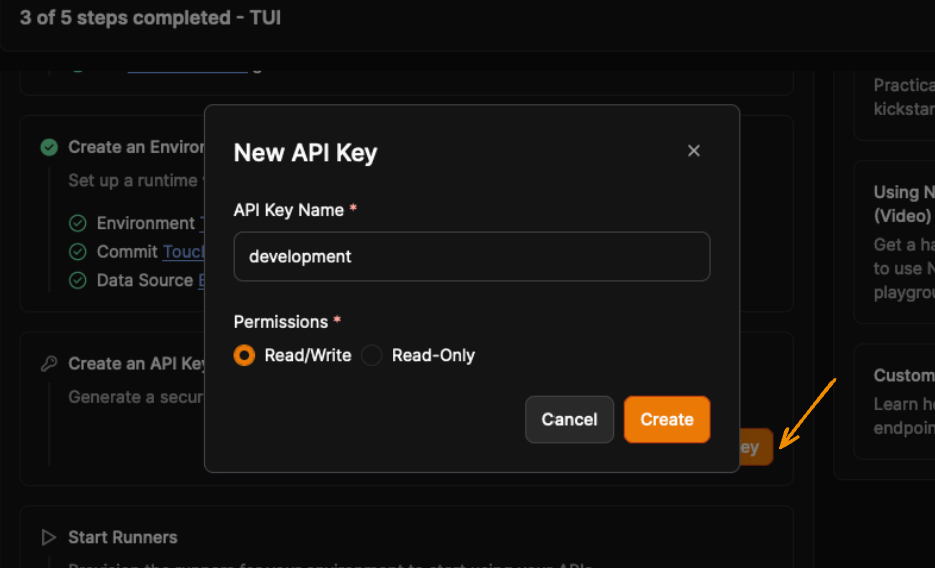935x568 pixels.
Task: Click the partially hidden orange button behind dialog
Action: [x=756, y=448]
